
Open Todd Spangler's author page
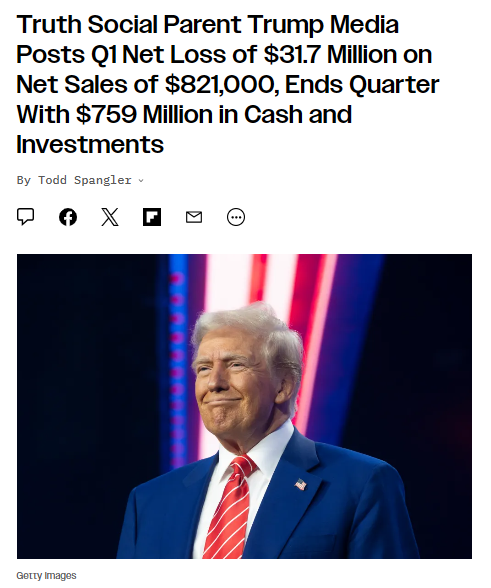pyautogui.click(x=85, y=180)
